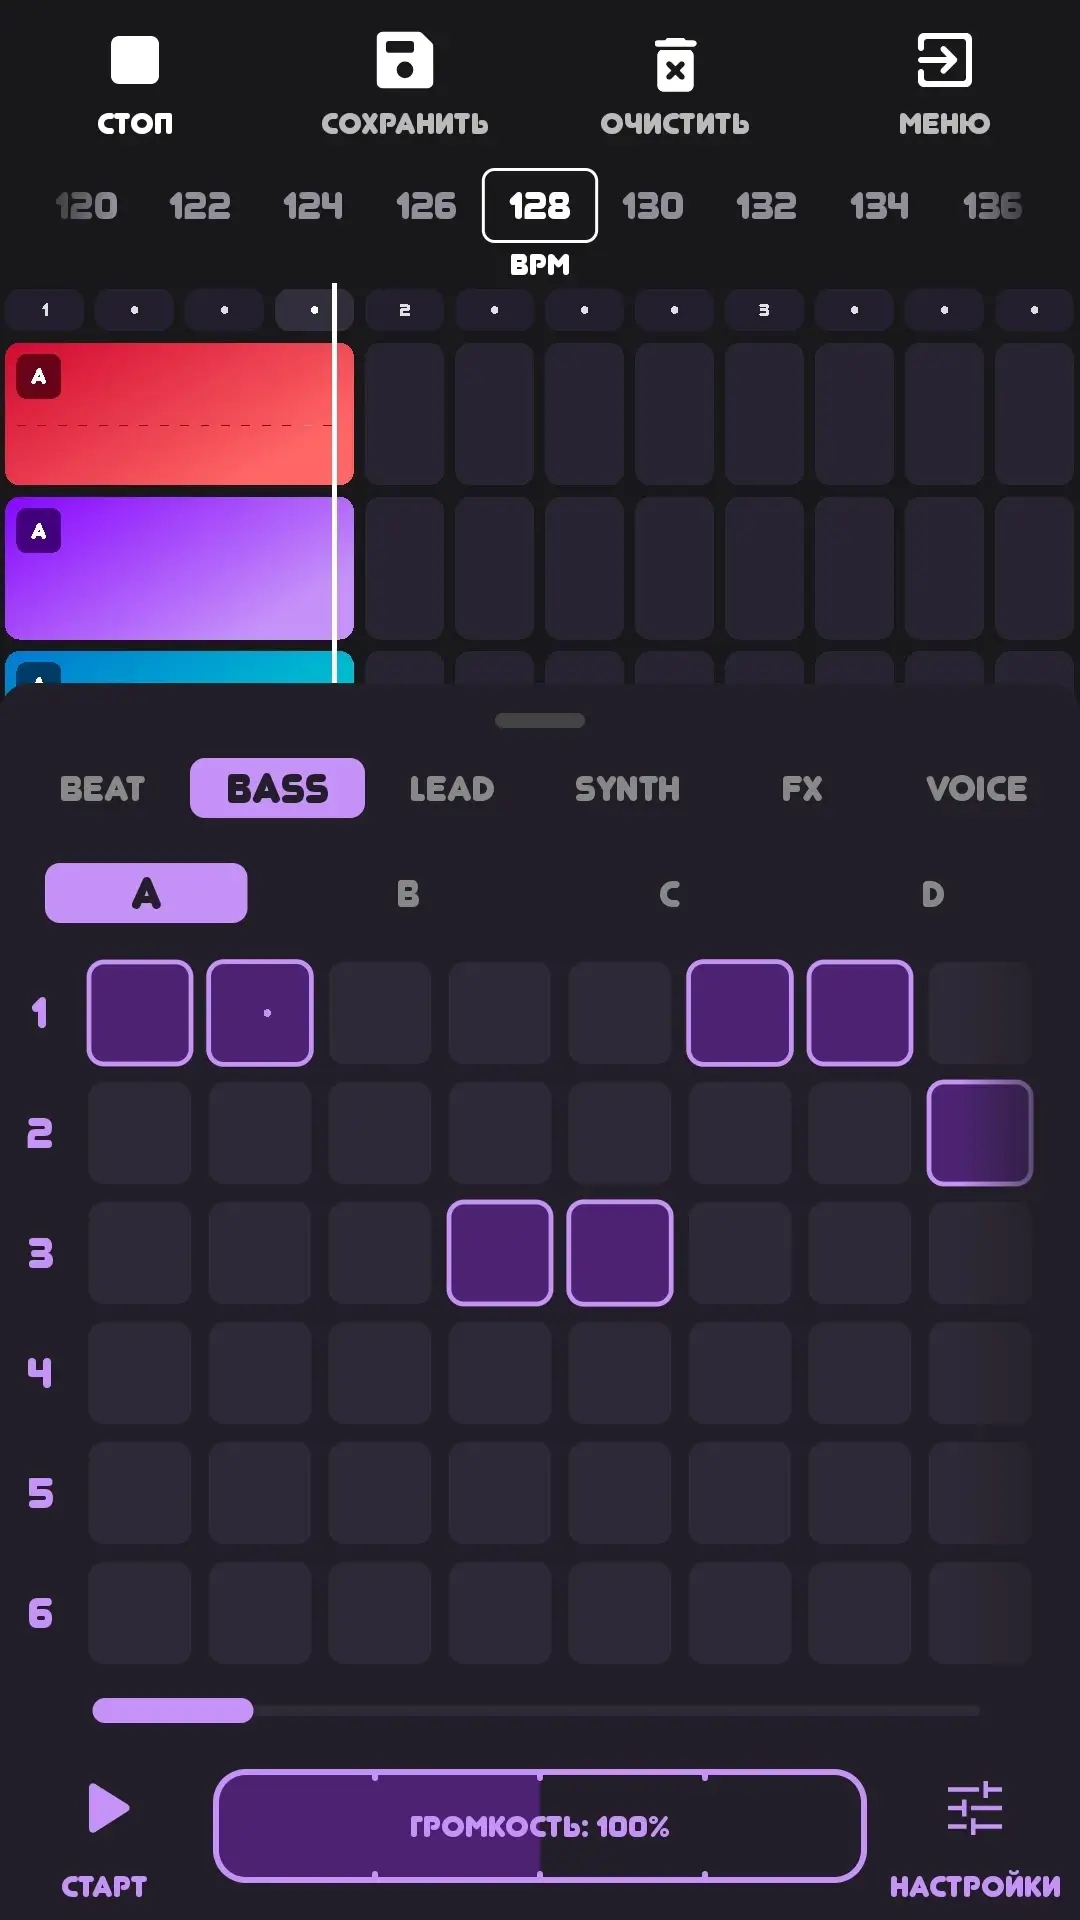Adjust the ГРОМКОСТЬ 100% volume slider
This screenshot has height=1920, width=1080.
pyautogui.click(x=540, y=1826)
